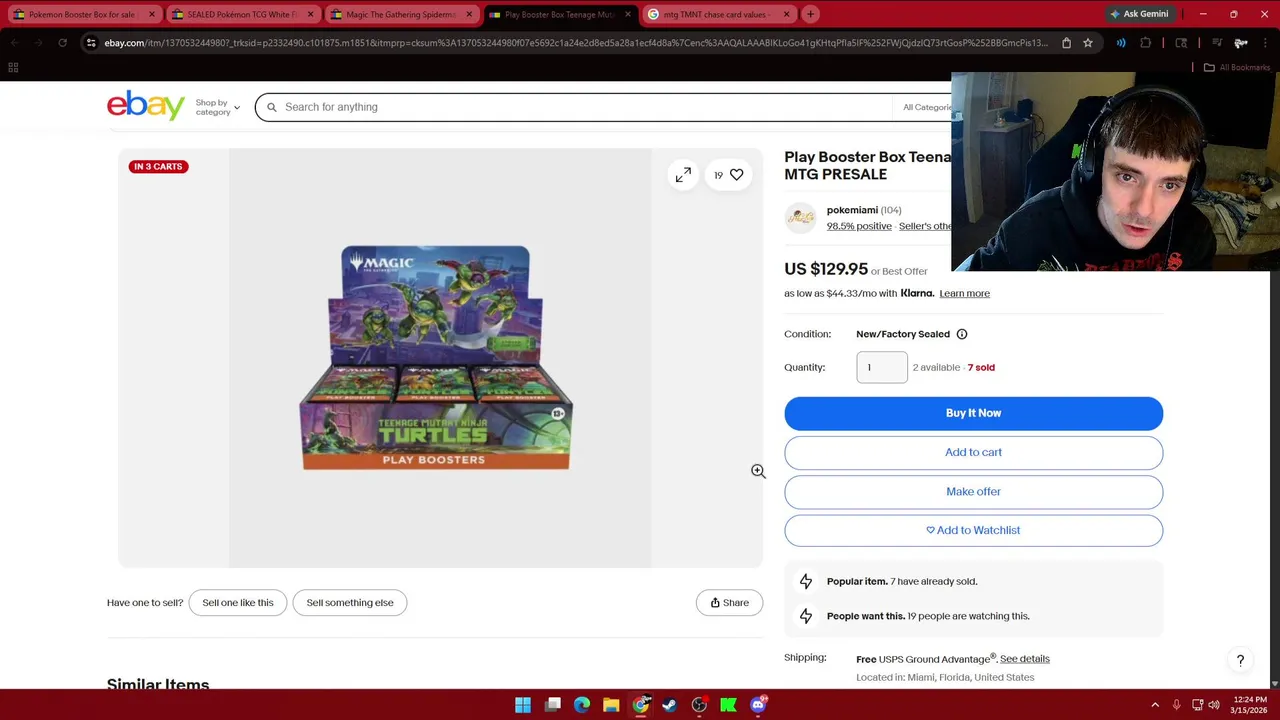This screenshot has height=720, width=1280.
Task: Open shipping See details link
Action: (x=1025, y=659)
